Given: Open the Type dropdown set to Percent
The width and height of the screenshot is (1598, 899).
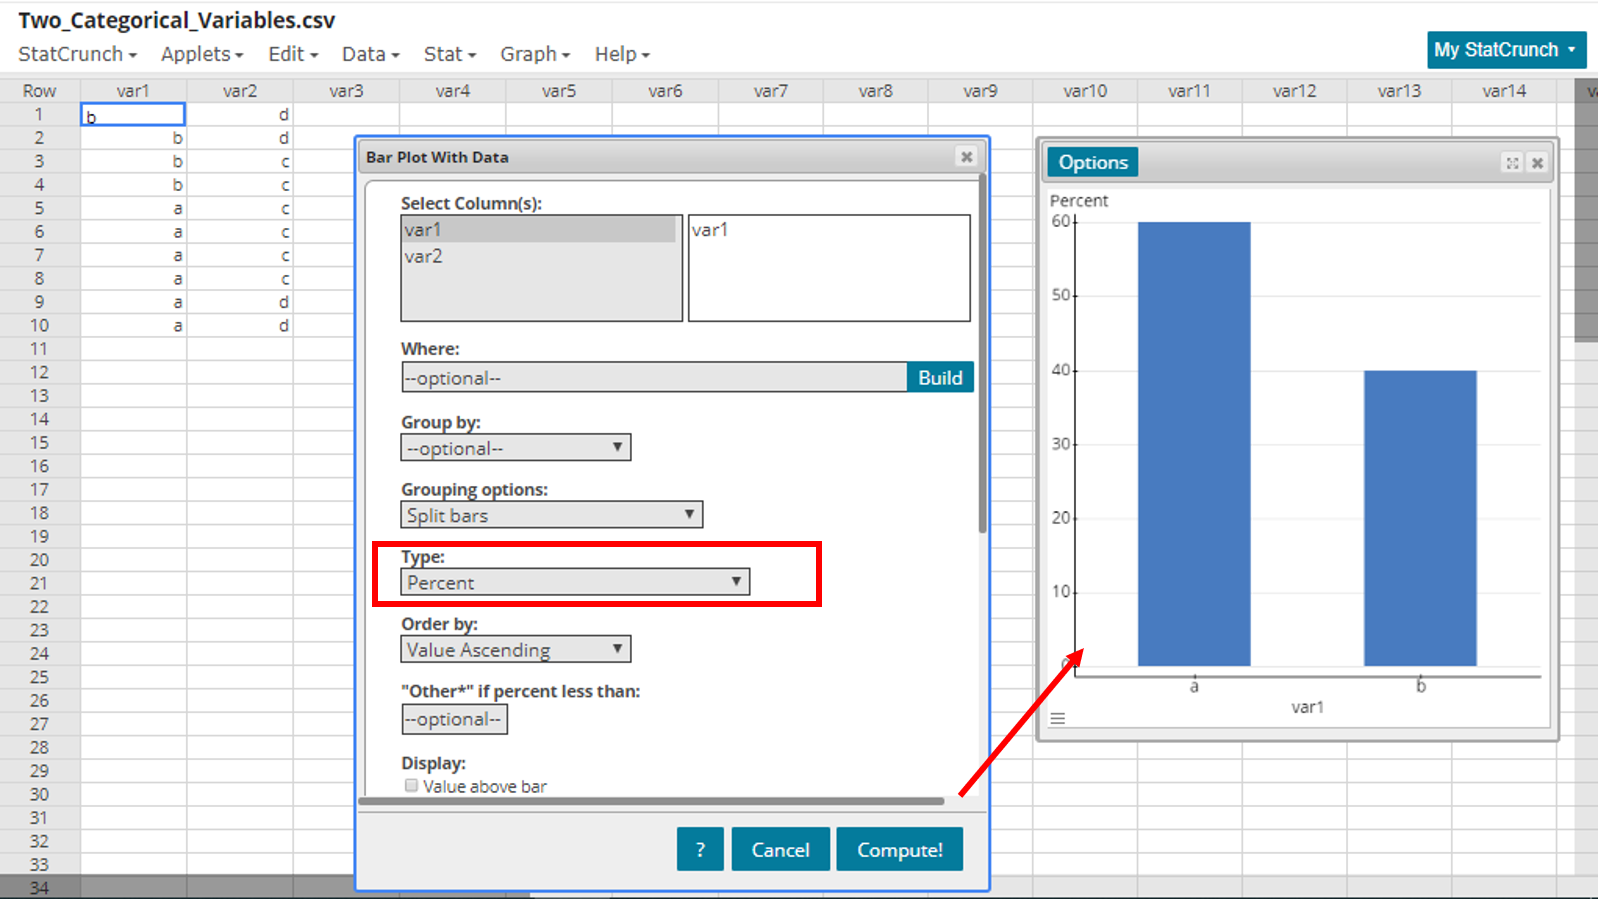Looking at the screenshot, I should click(x=574, y=582).
